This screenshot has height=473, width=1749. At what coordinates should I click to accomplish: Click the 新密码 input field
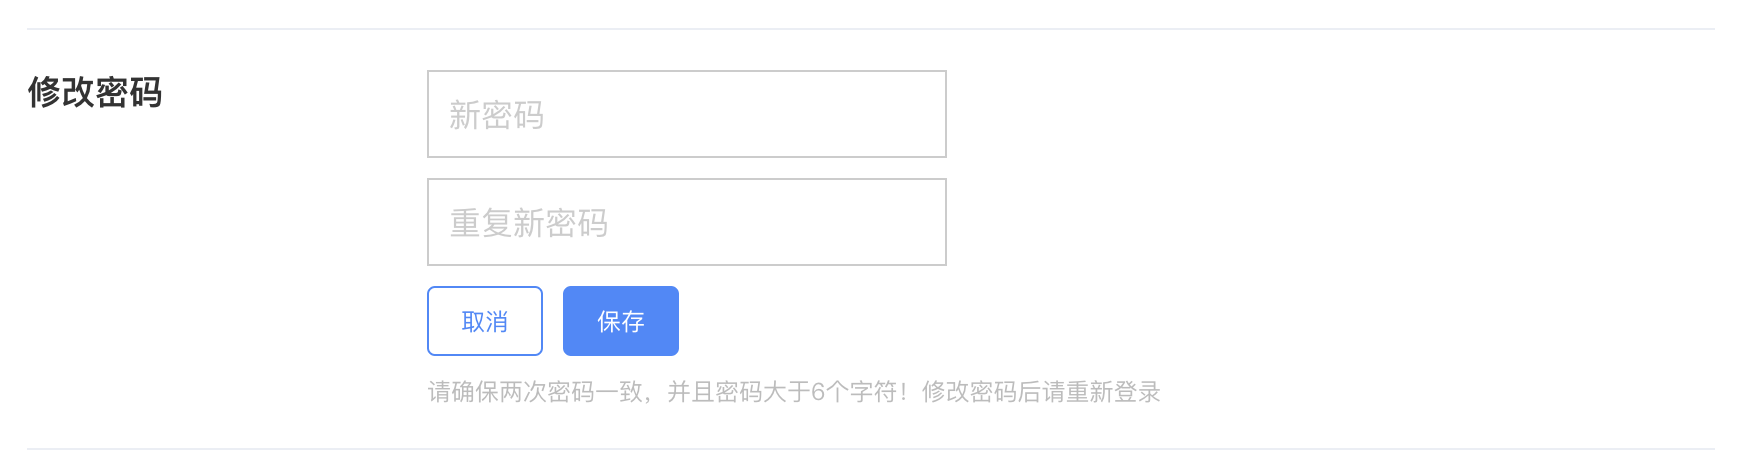(686, 114)
